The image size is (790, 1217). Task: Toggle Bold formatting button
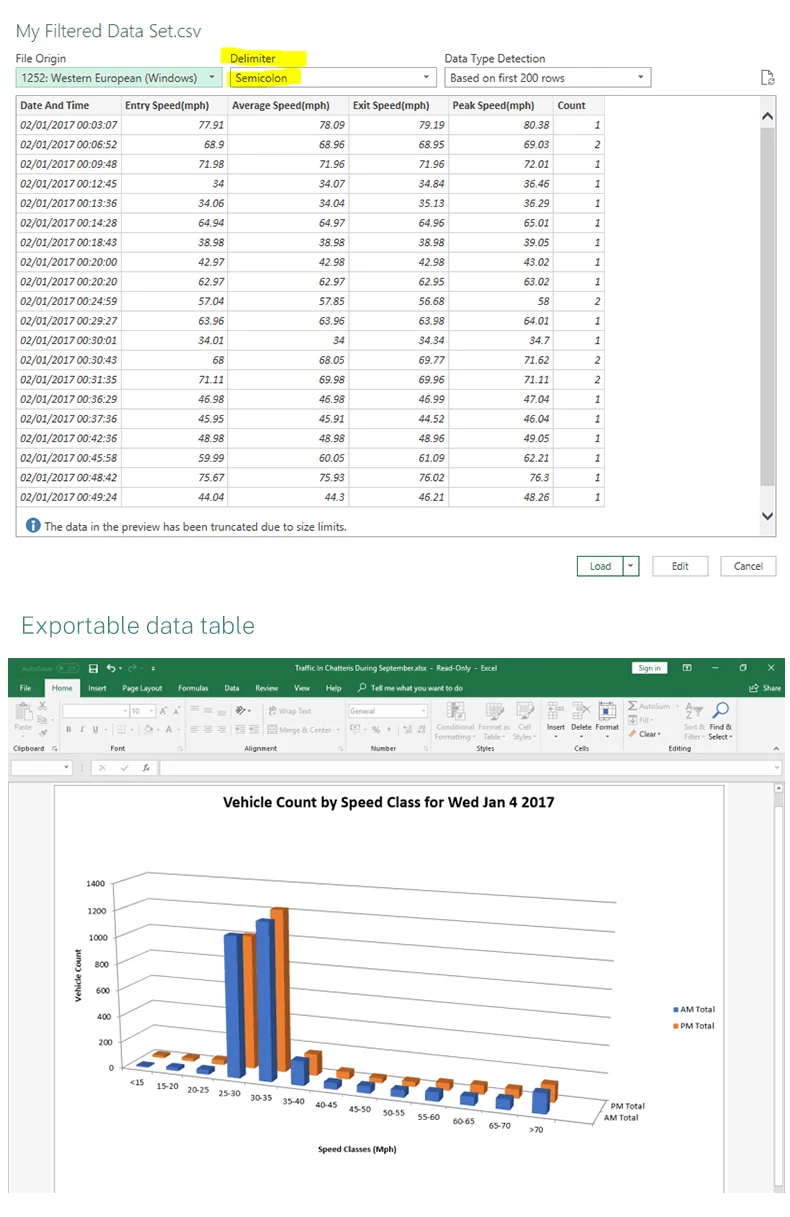point(68,730)
